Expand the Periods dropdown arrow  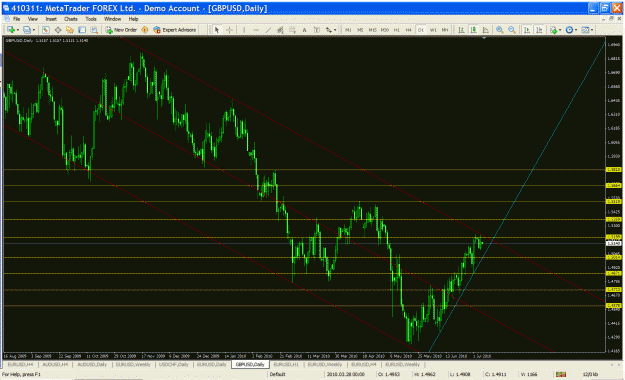click(x=576, y=30)
